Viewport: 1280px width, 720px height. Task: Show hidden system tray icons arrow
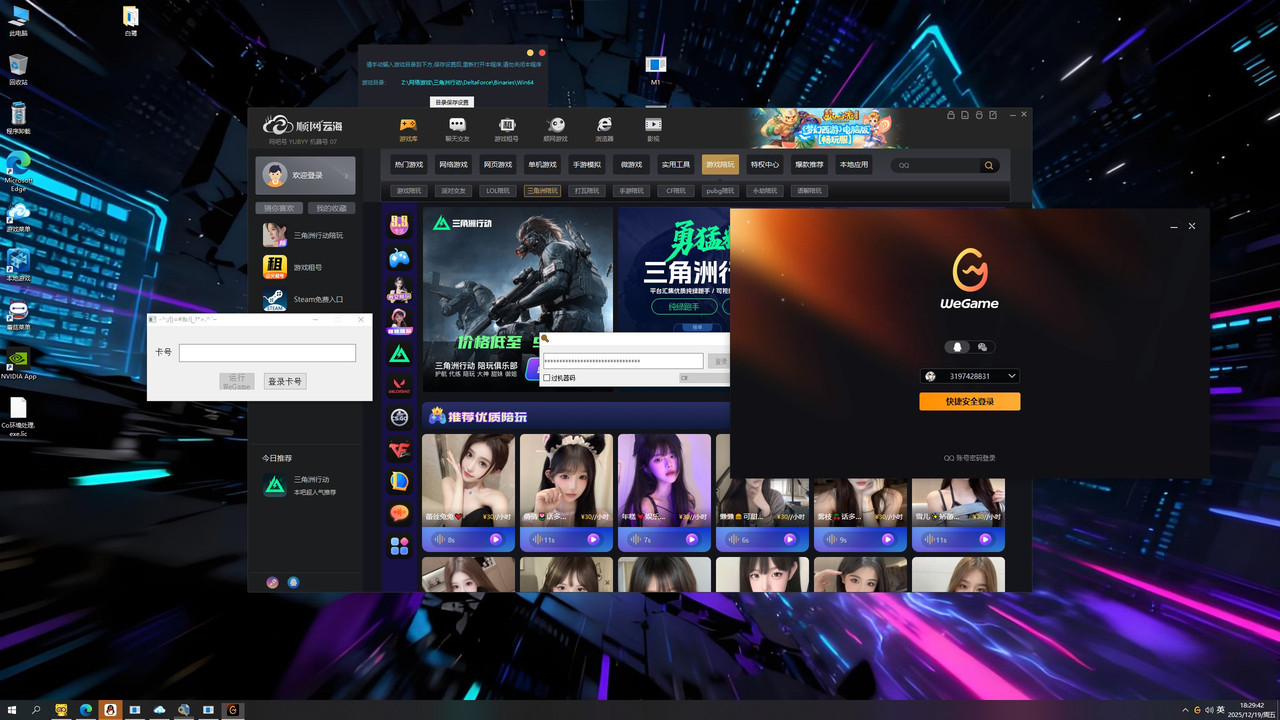[1185, 710]
